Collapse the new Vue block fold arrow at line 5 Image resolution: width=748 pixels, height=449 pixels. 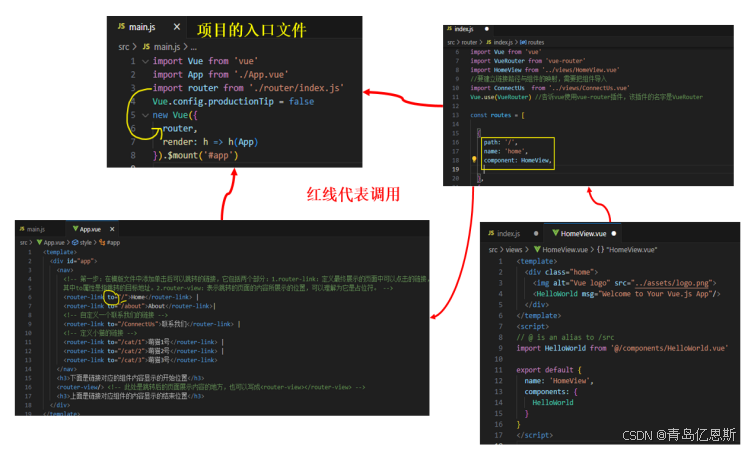click(145, 115)
